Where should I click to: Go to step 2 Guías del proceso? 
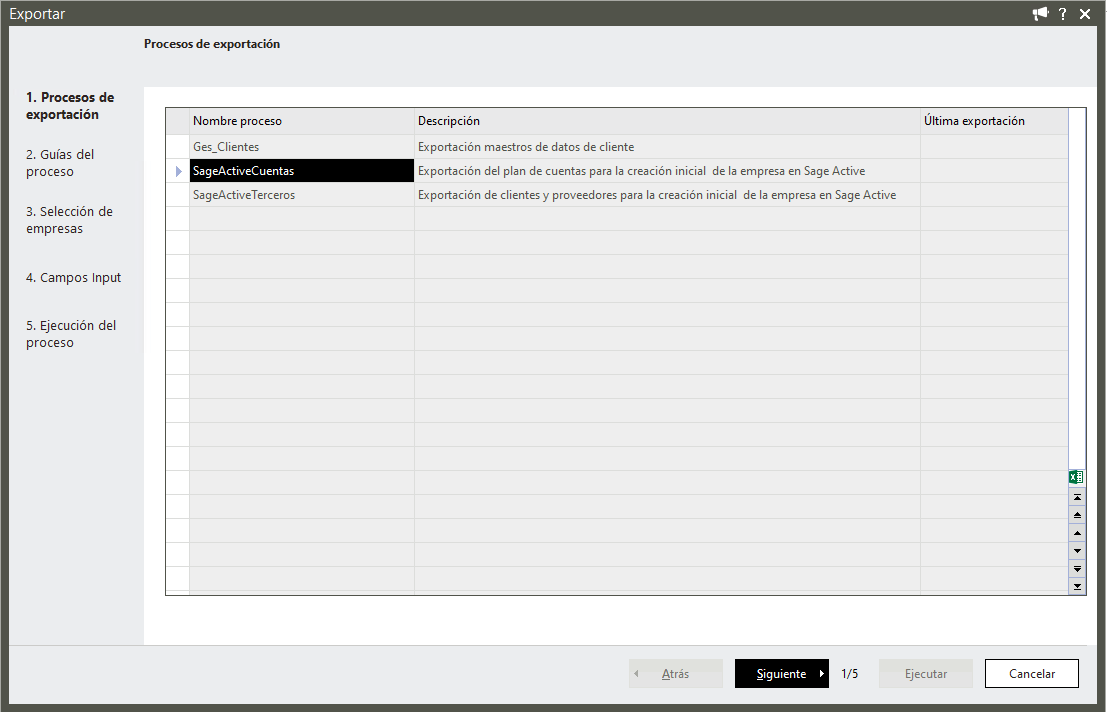click(x=60, y=163)
